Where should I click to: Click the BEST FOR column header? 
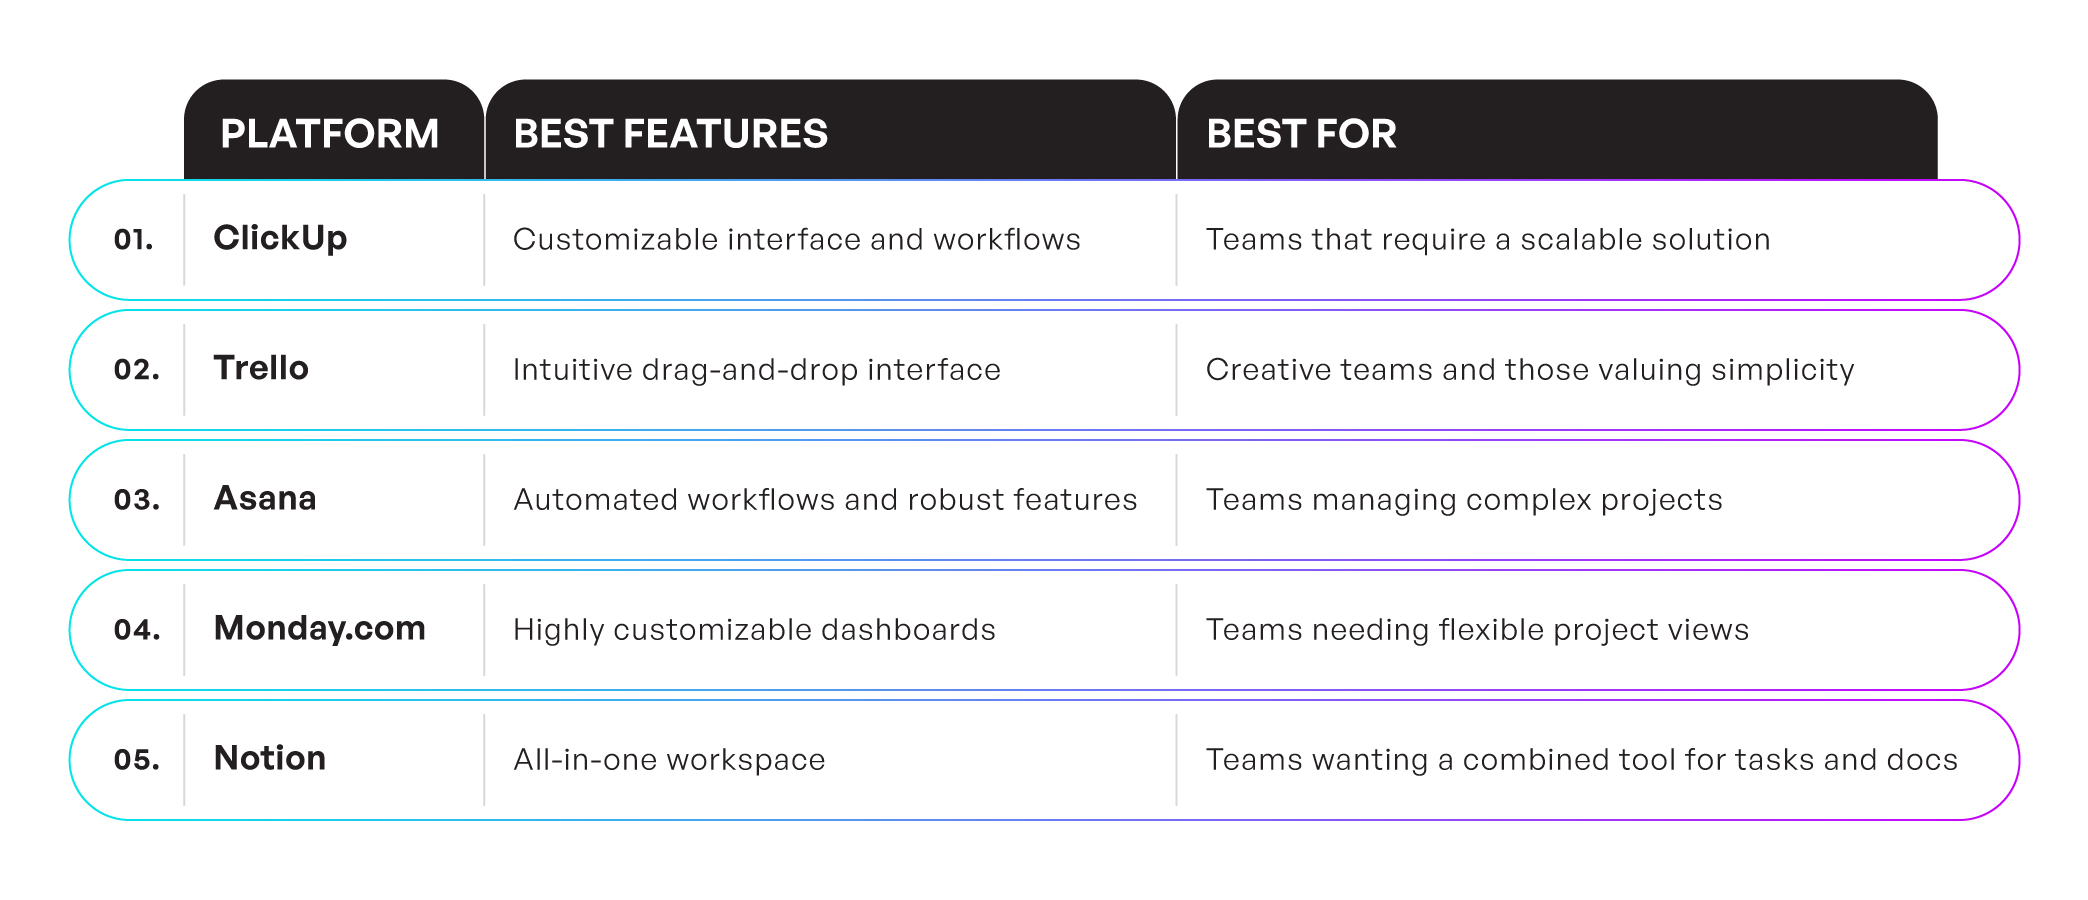point(1301,134)
